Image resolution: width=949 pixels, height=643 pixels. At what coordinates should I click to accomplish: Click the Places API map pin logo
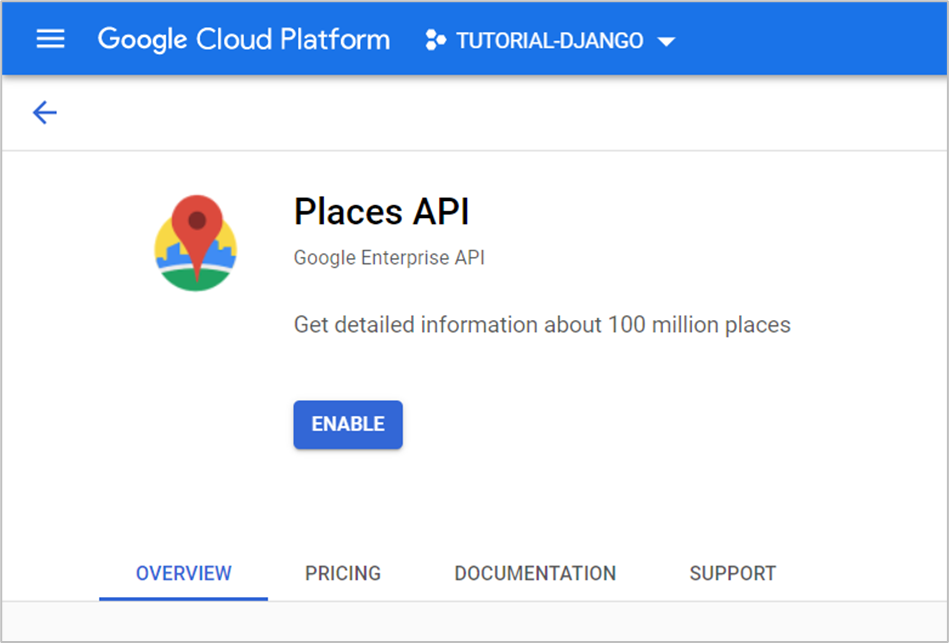[x=196, y=243]
